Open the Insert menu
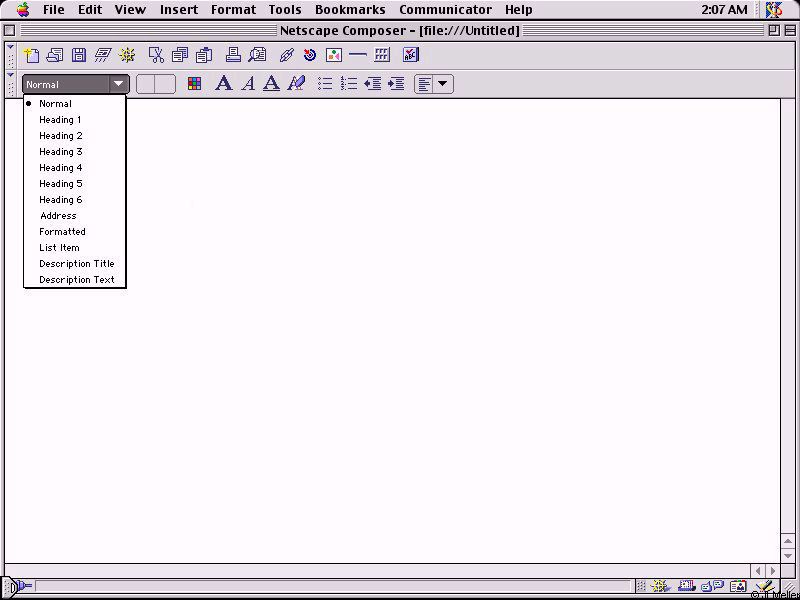This screenshot has width=800, height=600. click(179, 10)
